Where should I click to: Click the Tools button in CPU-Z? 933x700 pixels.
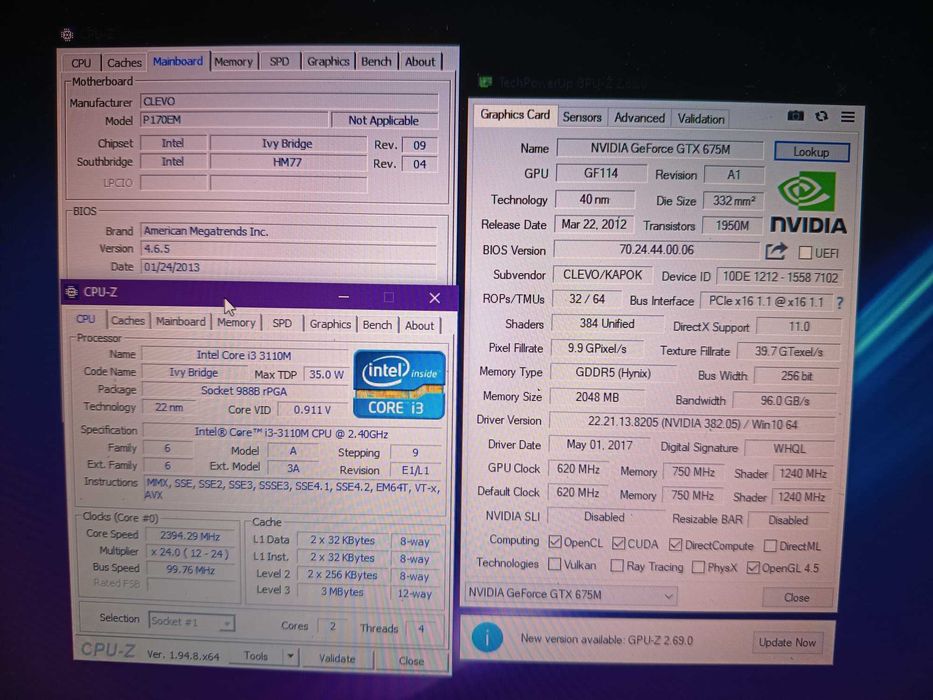point(256,655)
